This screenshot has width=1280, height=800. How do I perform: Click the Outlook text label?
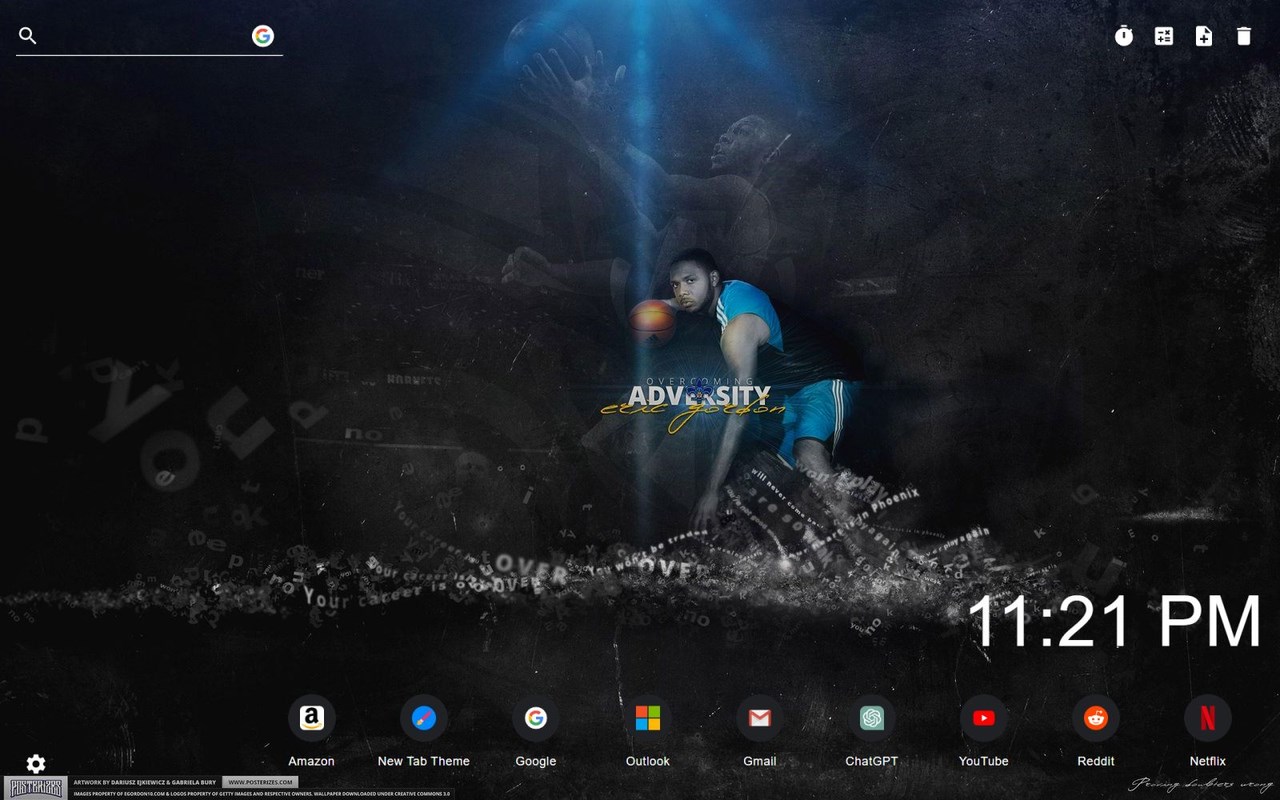(648, 761)
